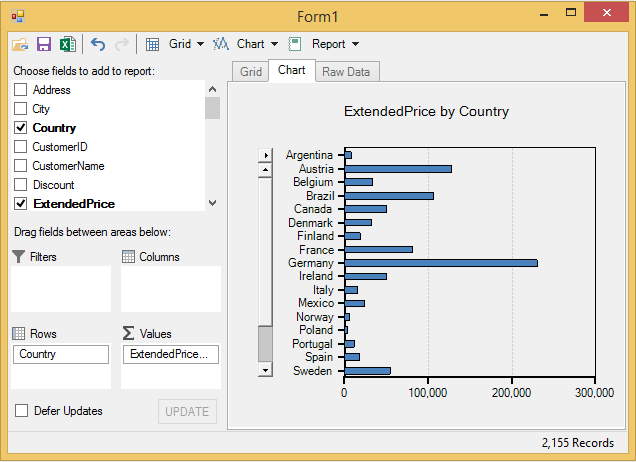Select the ExtendedPrice item in Values area
This screenshot has width=636, height=462.
[170, 354]
